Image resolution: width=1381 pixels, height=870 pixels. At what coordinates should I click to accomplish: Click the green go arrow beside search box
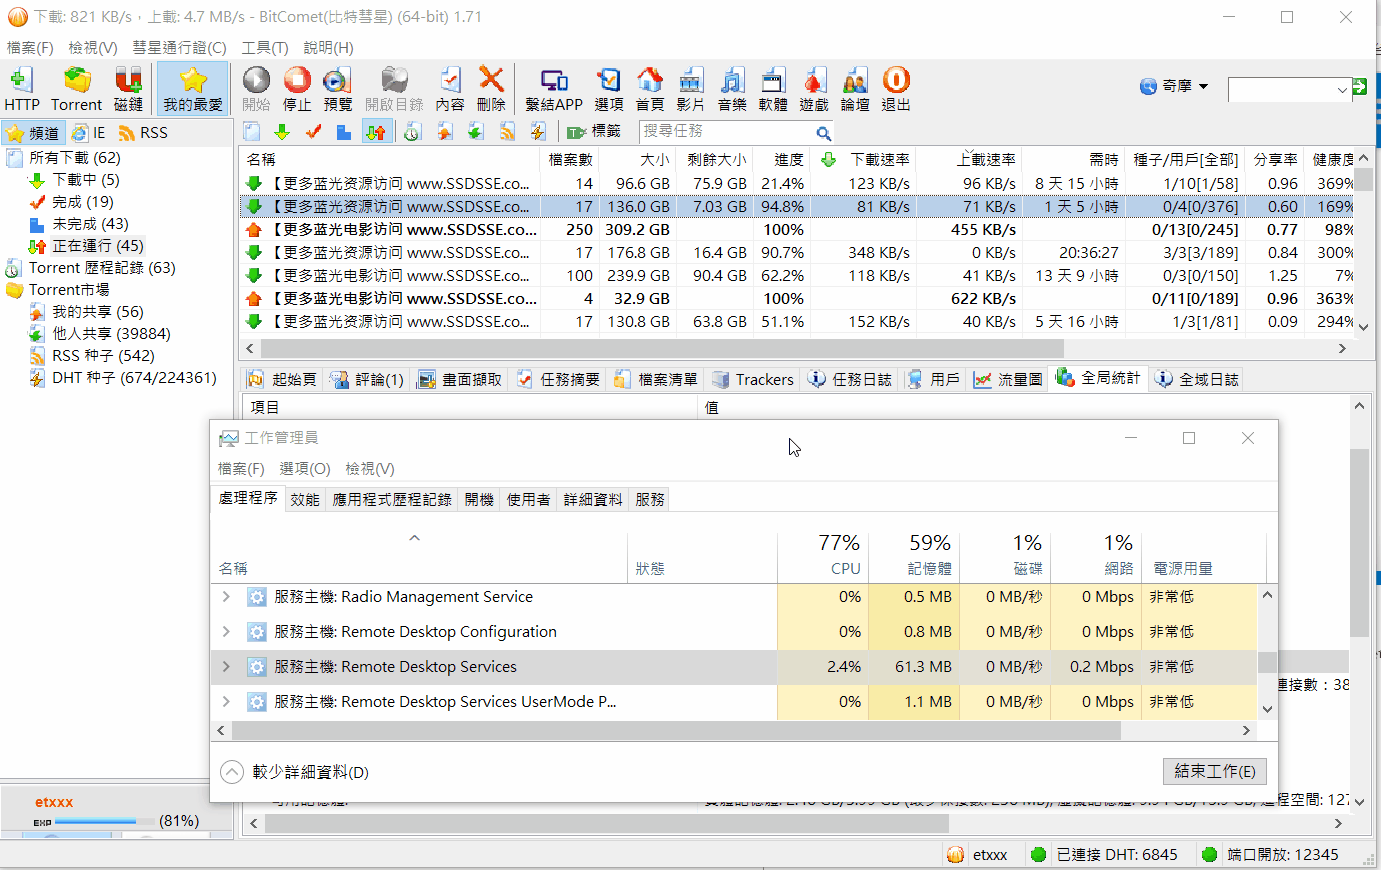point(1359,87)
